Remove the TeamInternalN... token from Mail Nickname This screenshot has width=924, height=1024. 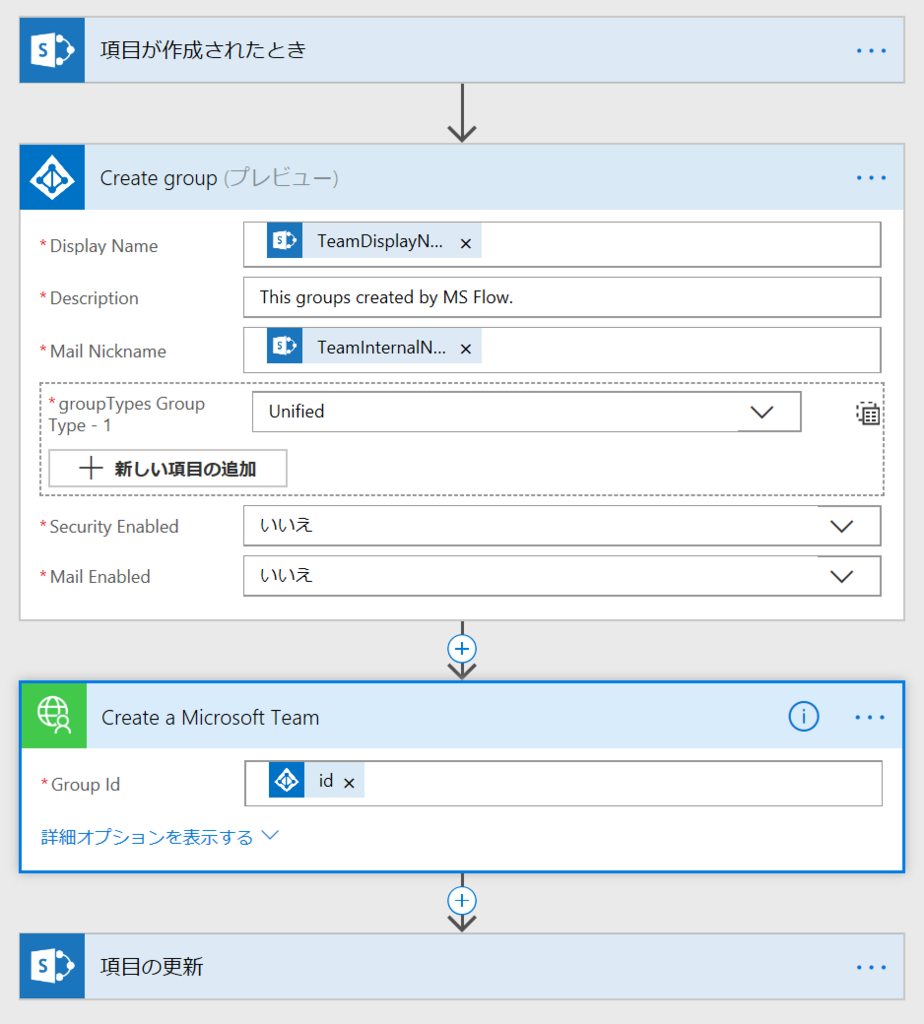coord(466,349)
